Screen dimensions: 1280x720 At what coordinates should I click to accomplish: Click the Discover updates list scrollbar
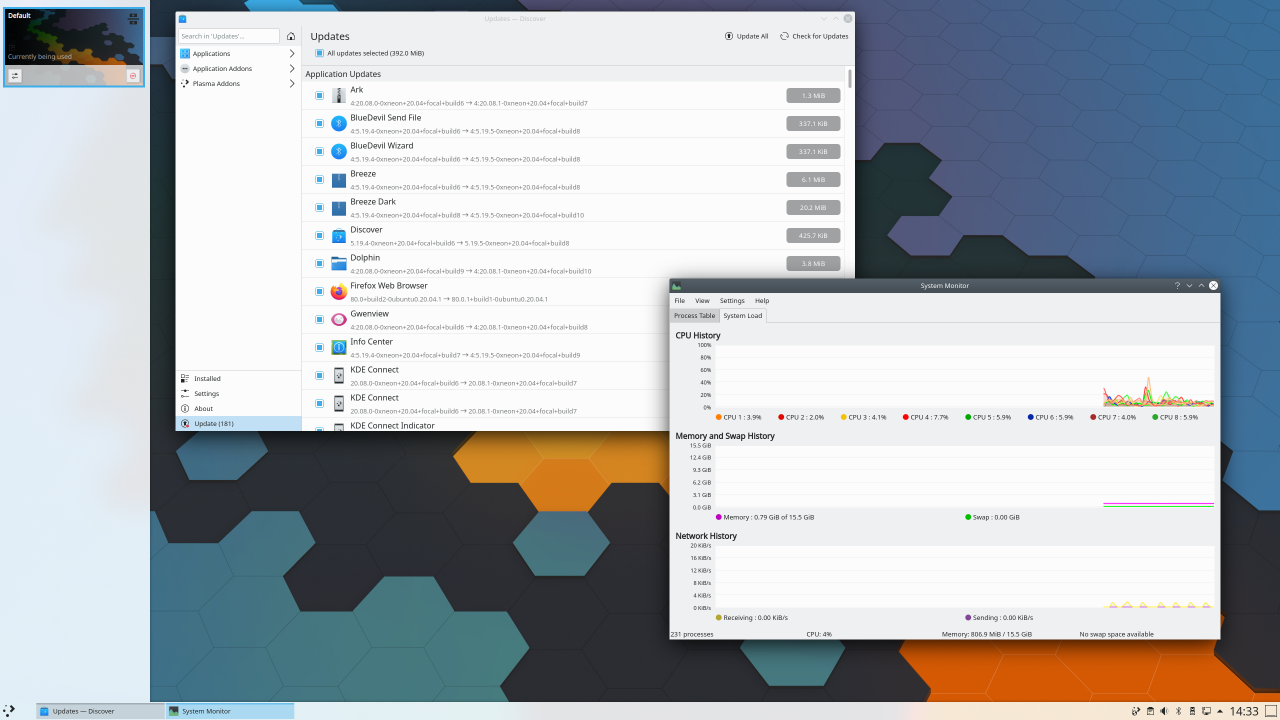pyautogui.click(x=850, y=78)
